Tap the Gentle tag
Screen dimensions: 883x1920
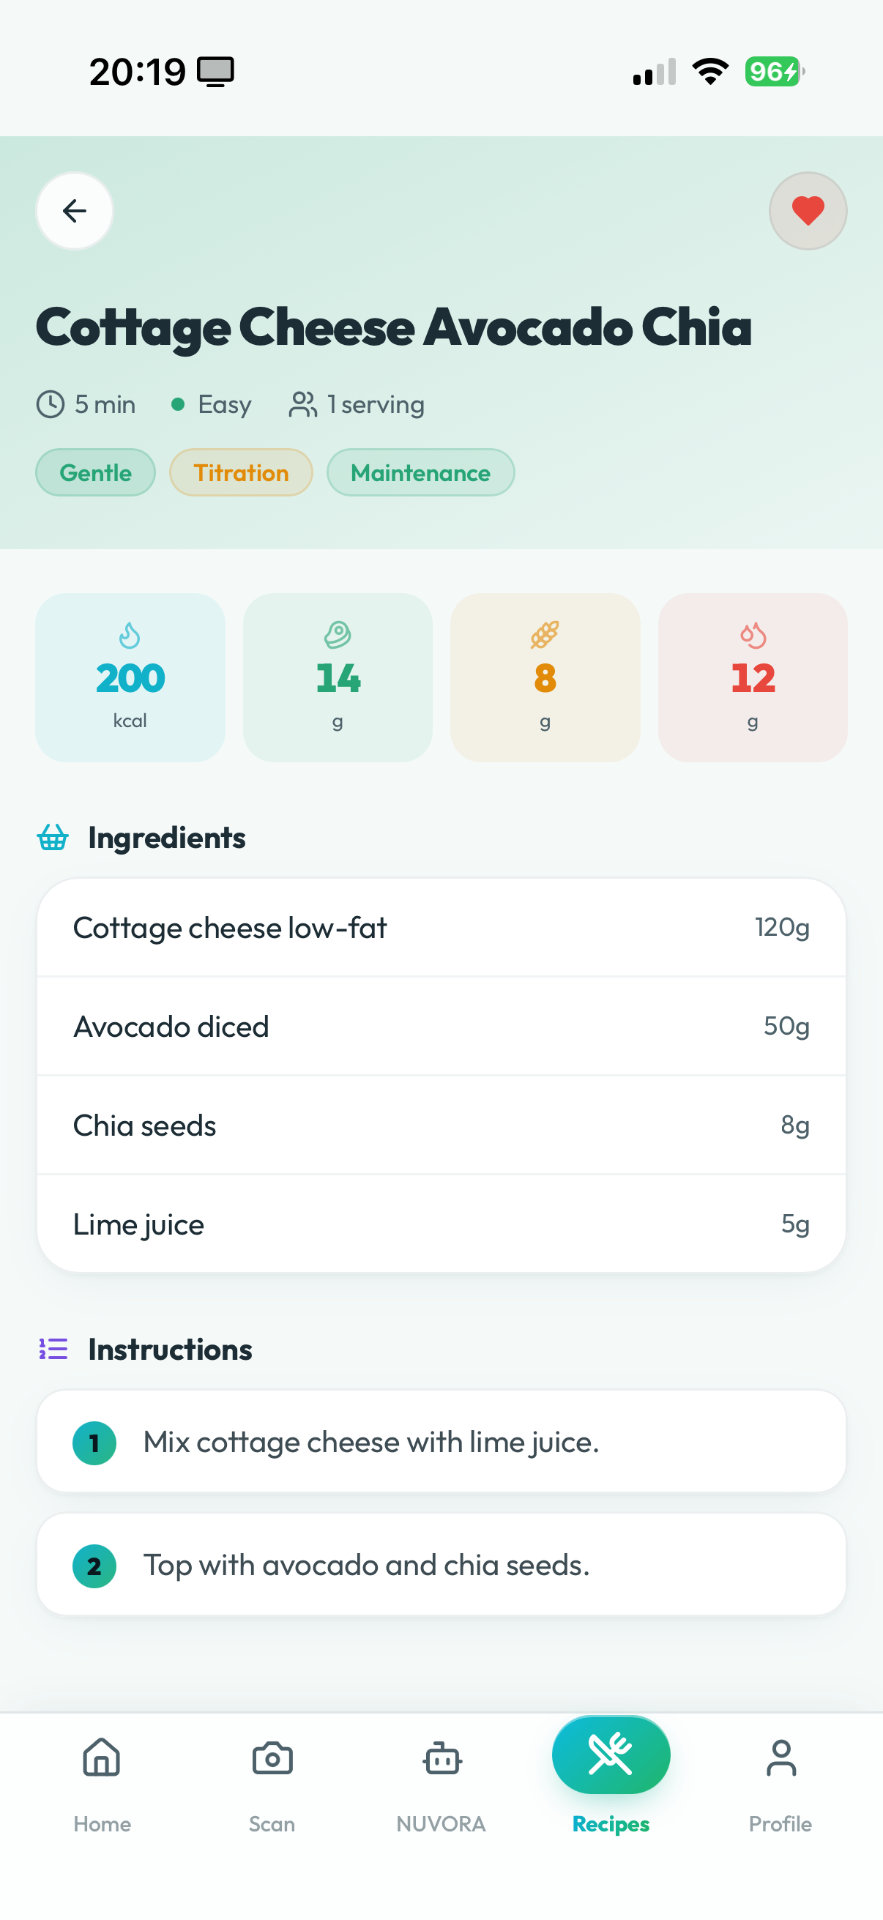pos(96,473)
